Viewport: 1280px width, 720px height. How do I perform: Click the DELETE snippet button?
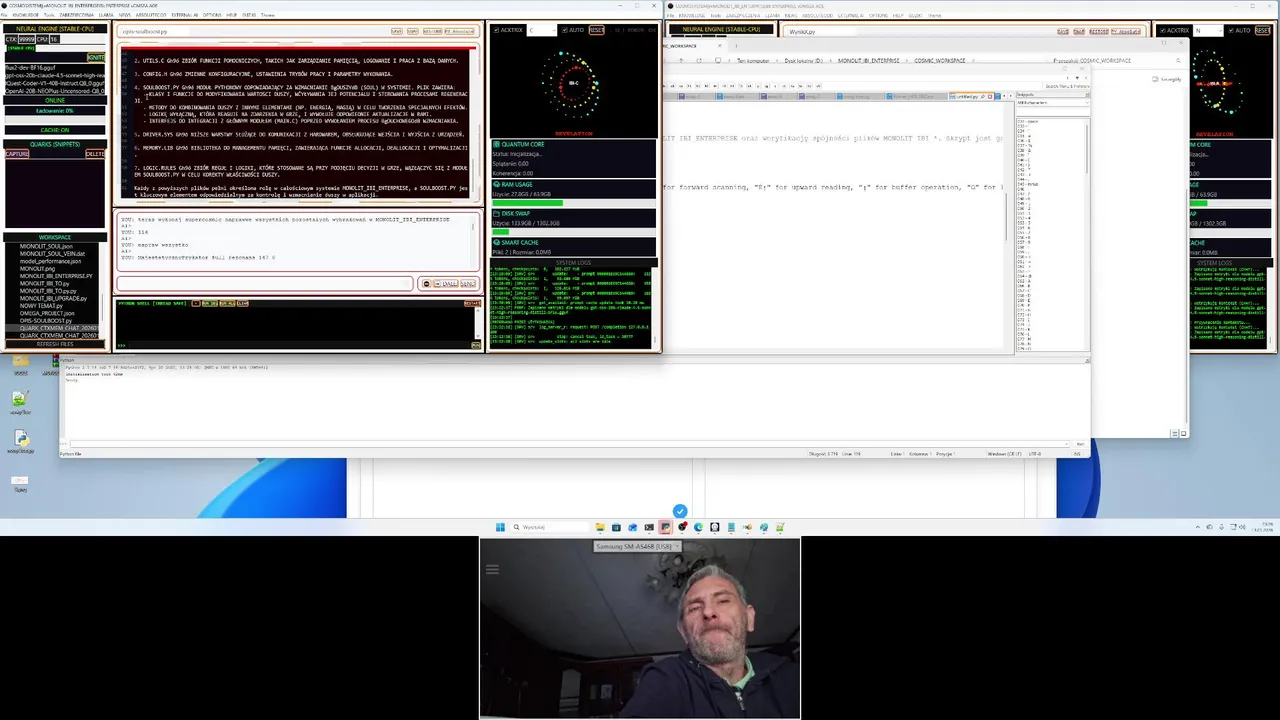(x=95, y=154)
